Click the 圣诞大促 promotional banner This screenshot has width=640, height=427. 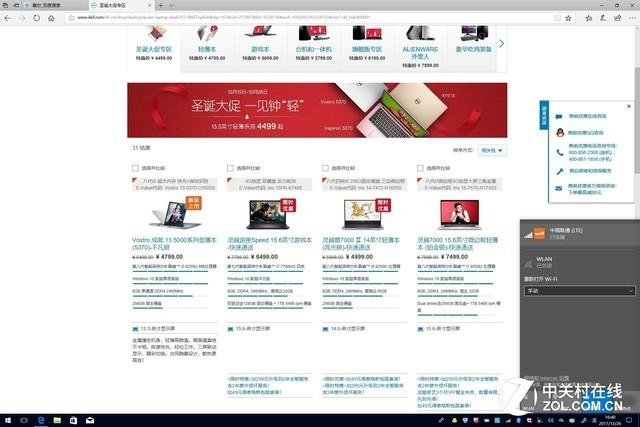click(x=317, y=110)
